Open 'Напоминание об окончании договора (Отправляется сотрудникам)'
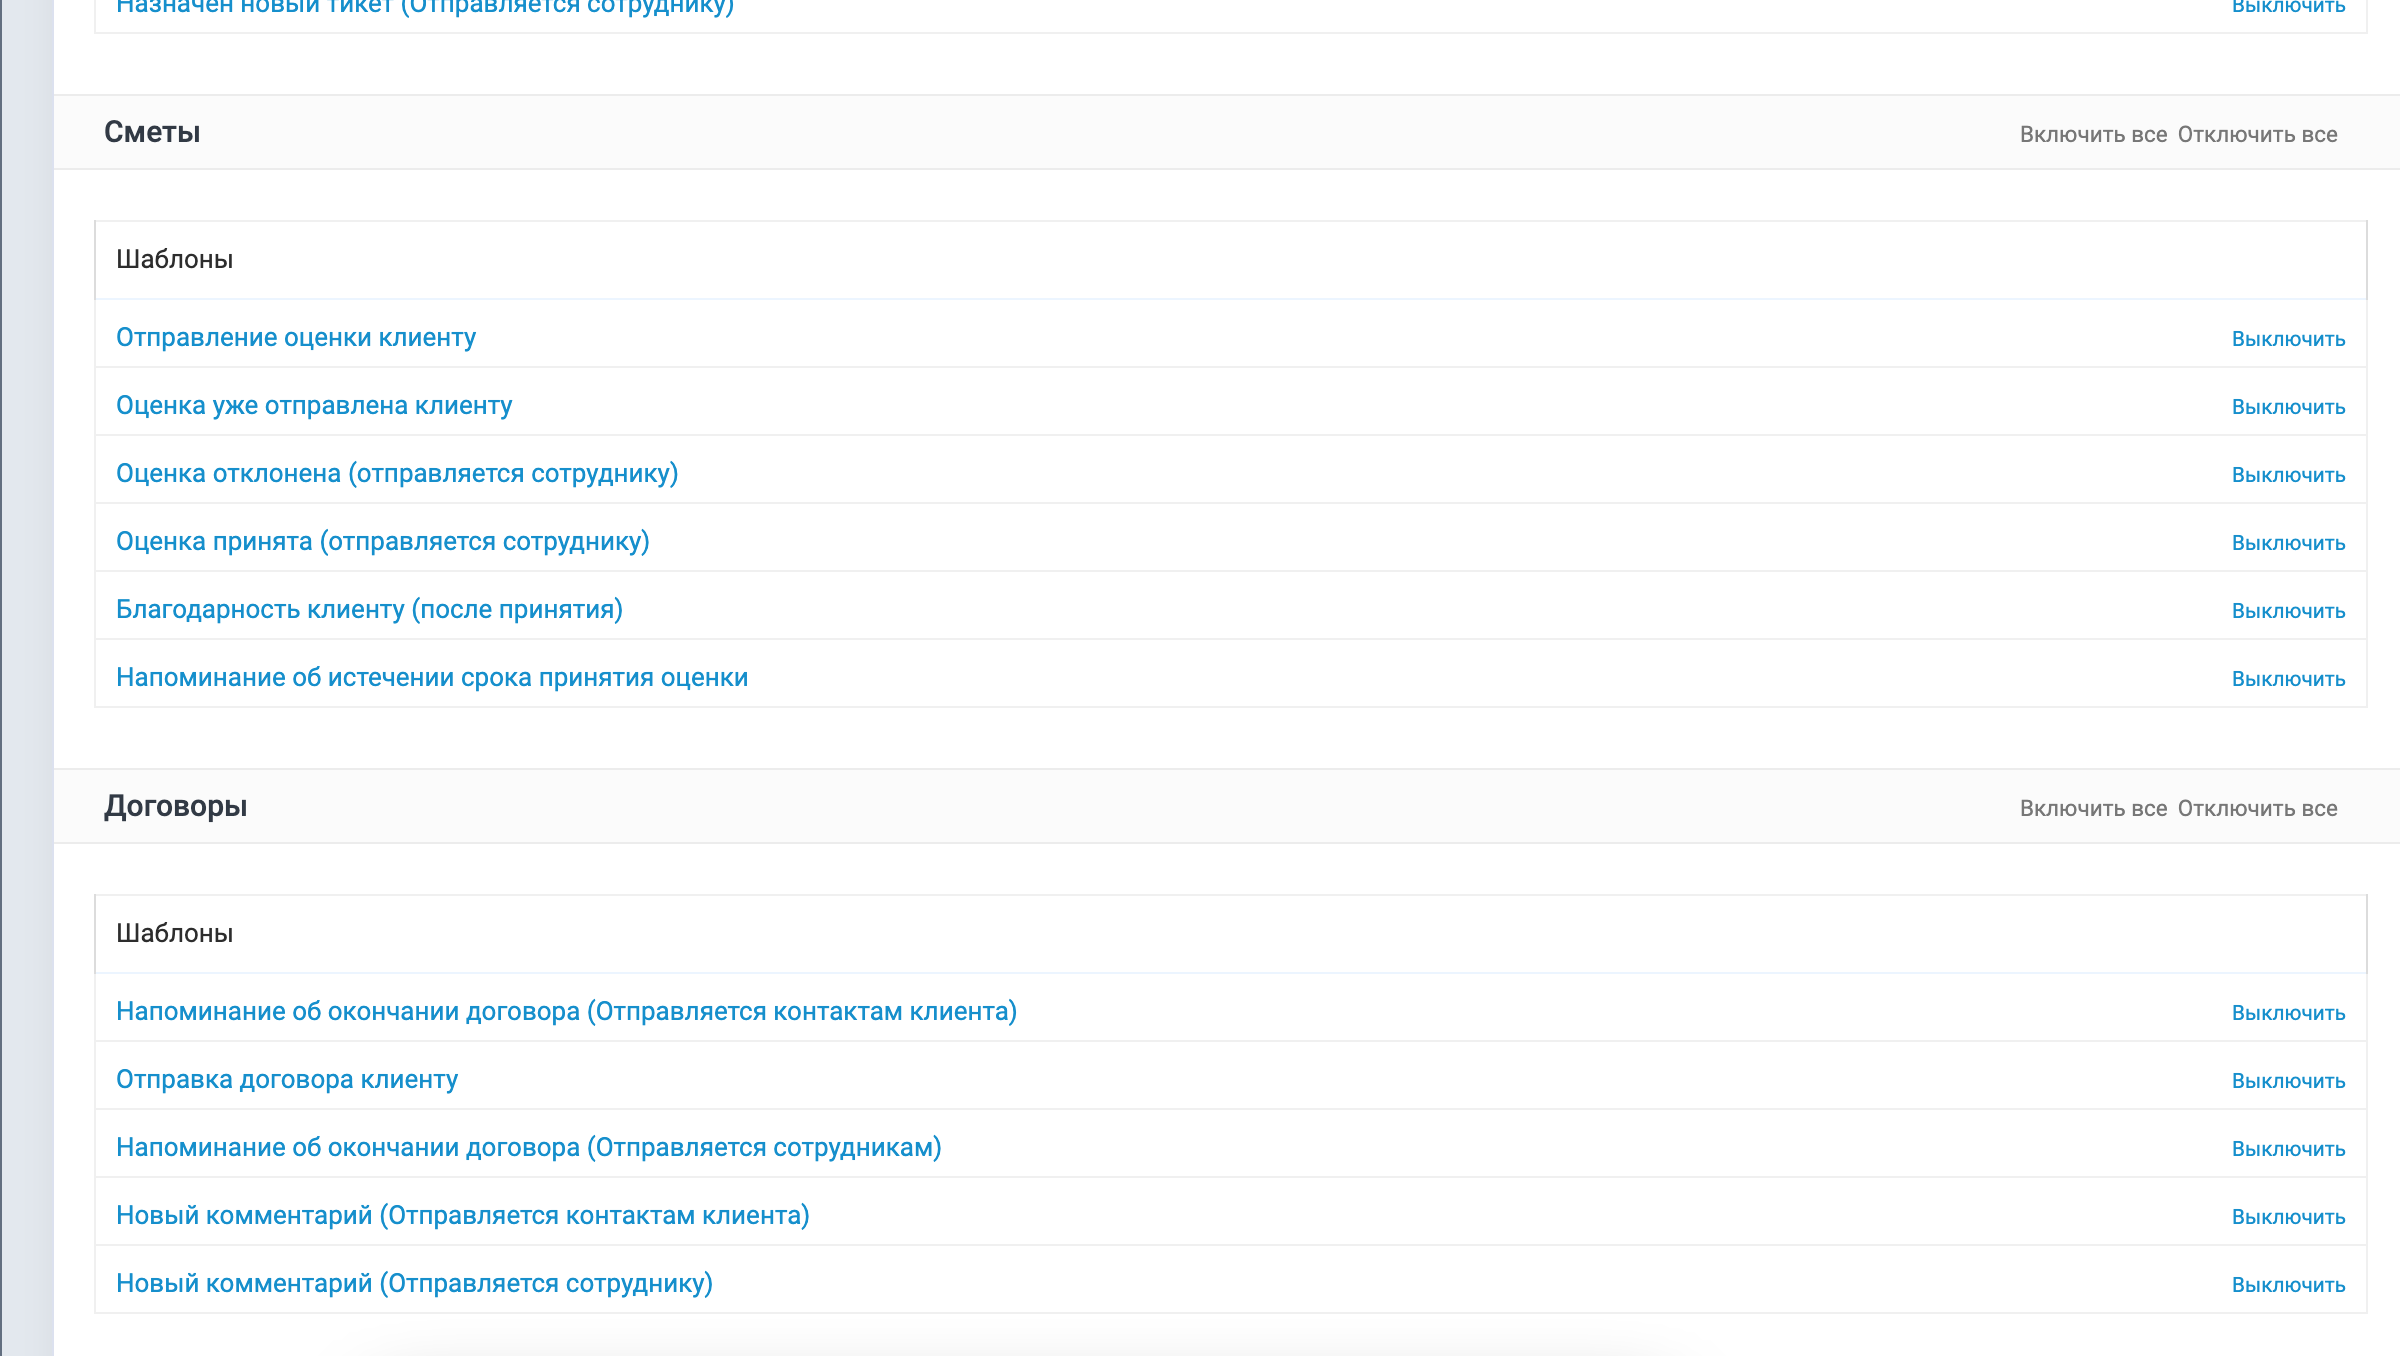Image resolution: width=2400 pixels, height=1356 pixels. (529, 1148)
